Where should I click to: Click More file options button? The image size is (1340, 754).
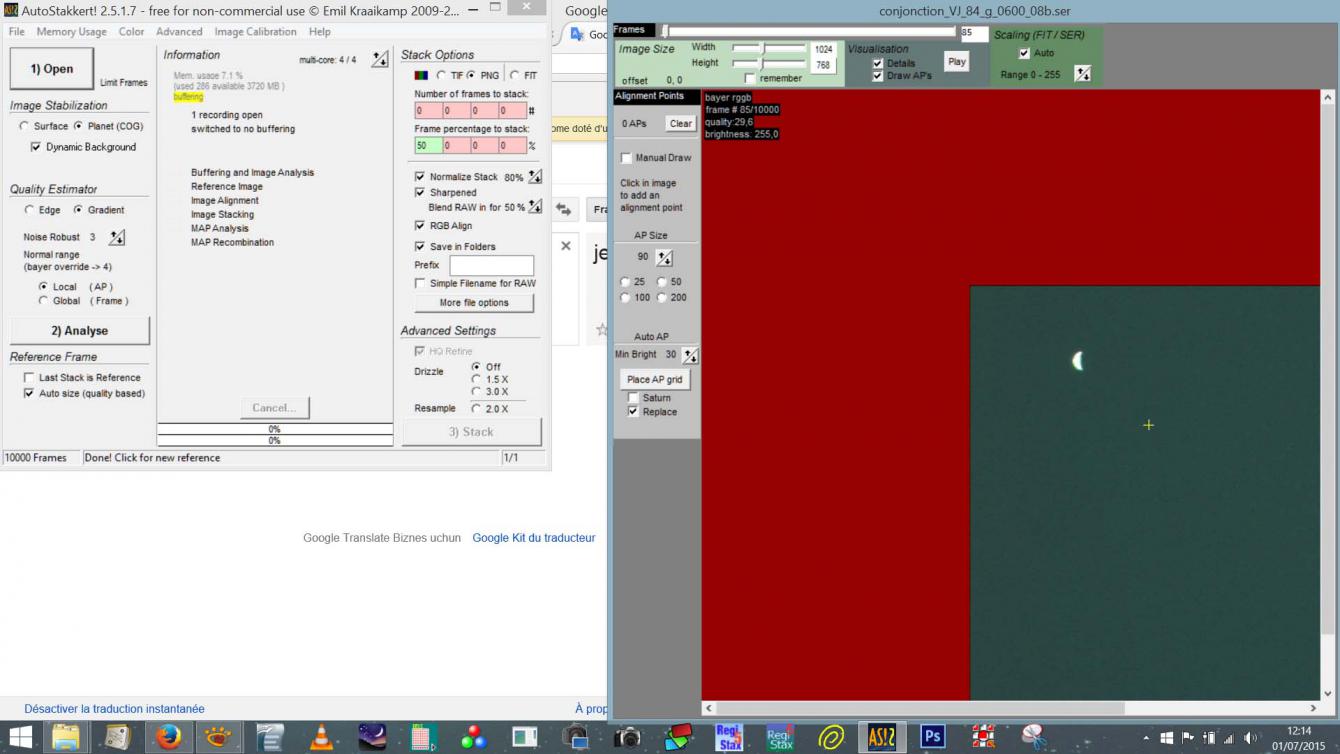click(474, 303)
